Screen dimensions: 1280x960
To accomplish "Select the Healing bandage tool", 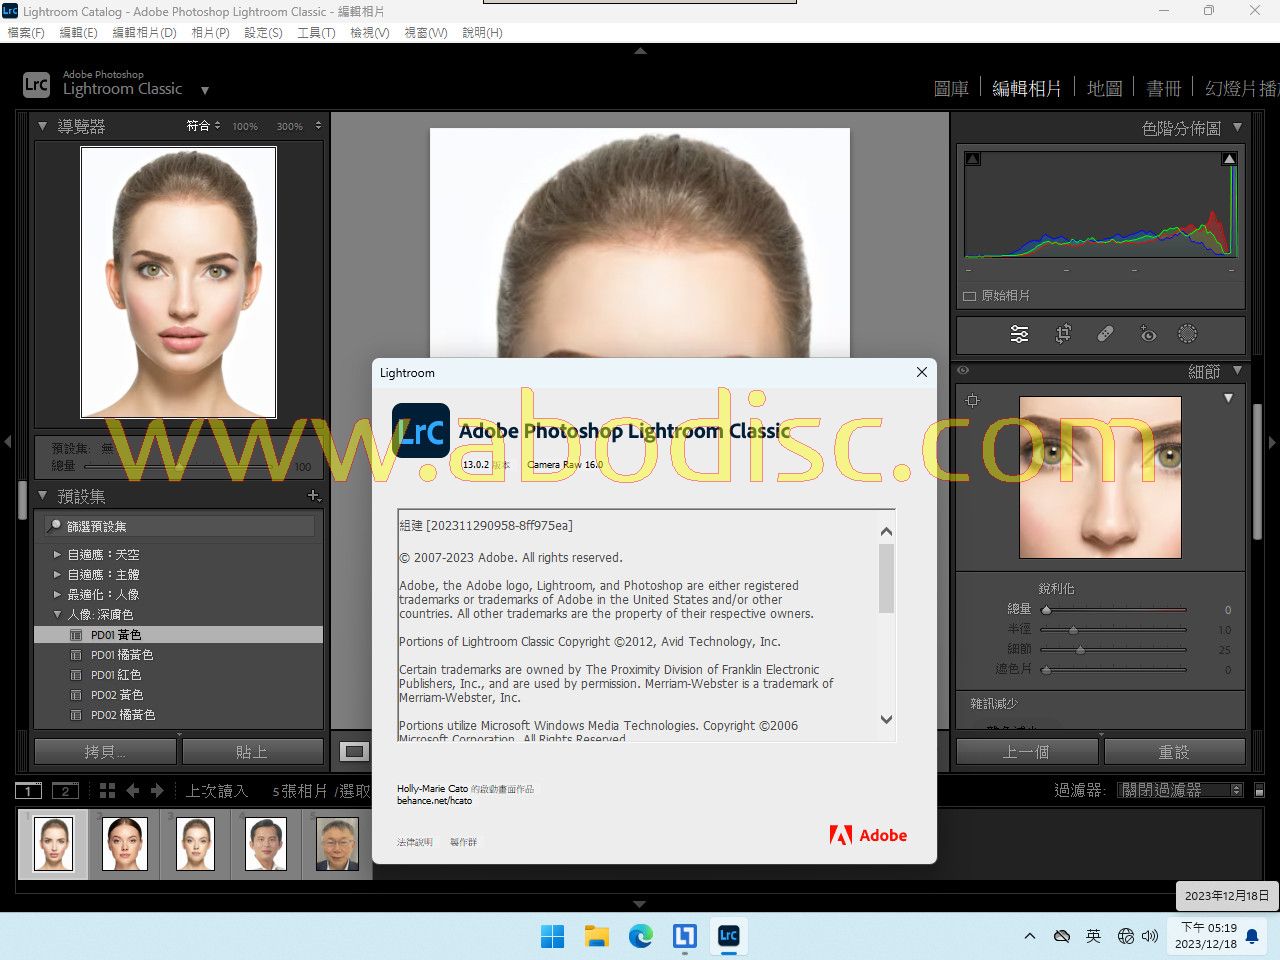I will 1105,334.
